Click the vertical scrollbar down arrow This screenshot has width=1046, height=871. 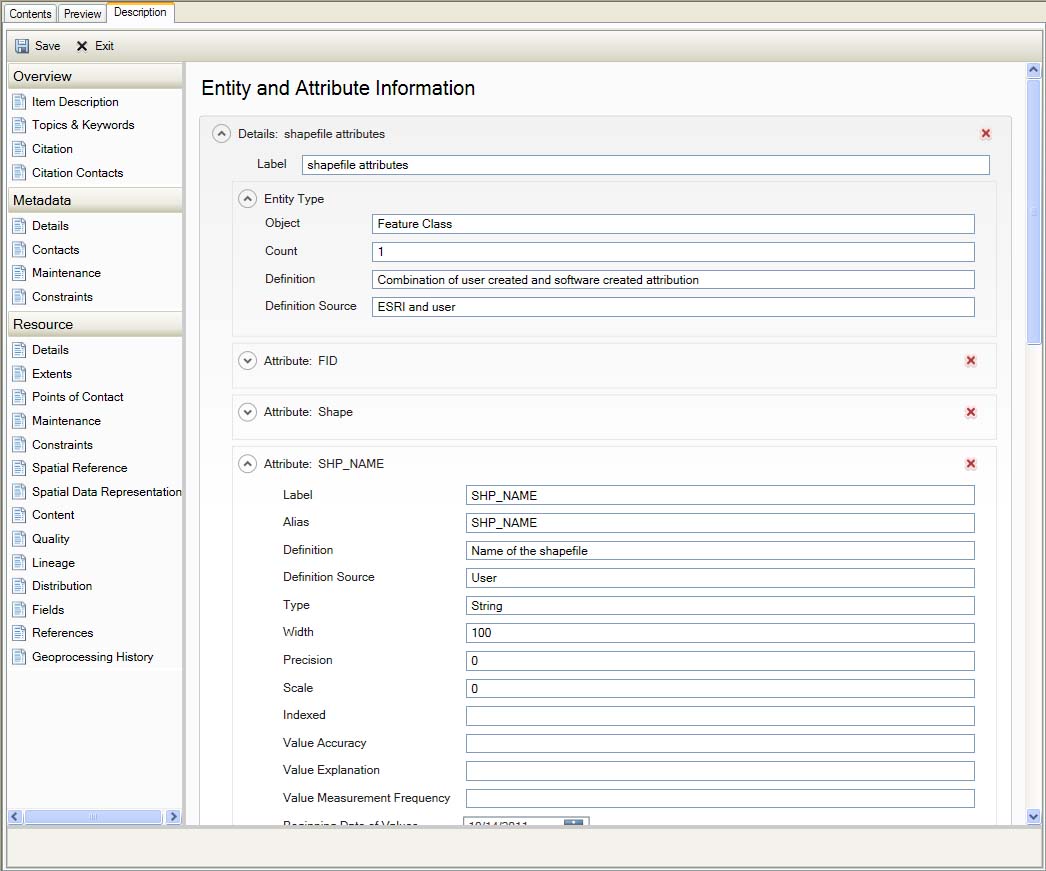1034,817
